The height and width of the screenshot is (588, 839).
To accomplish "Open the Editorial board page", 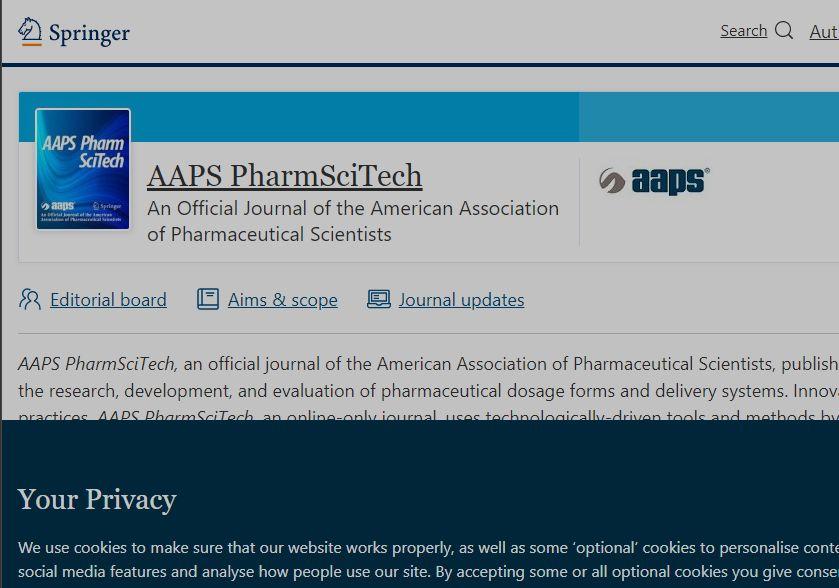I will (108, 299).
